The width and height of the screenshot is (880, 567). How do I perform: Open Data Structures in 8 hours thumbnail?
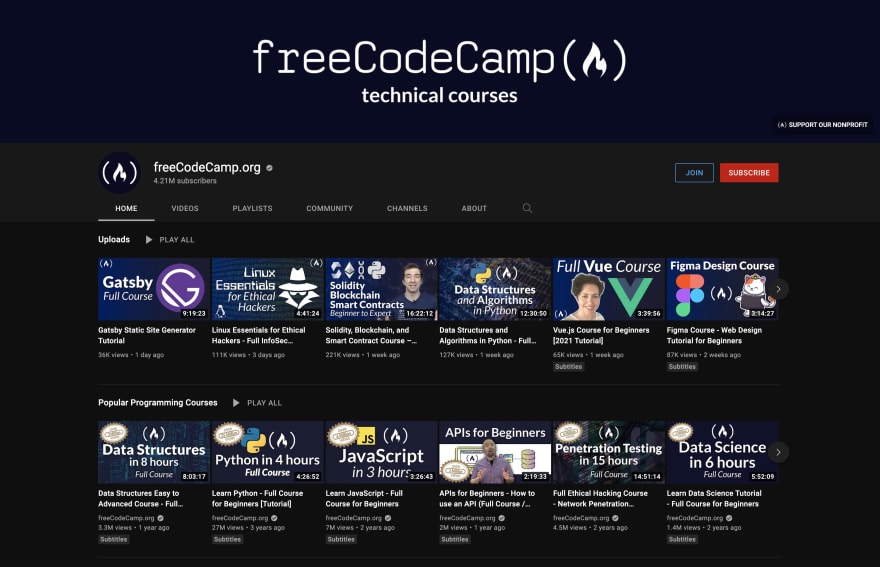[x=154, y=452]
